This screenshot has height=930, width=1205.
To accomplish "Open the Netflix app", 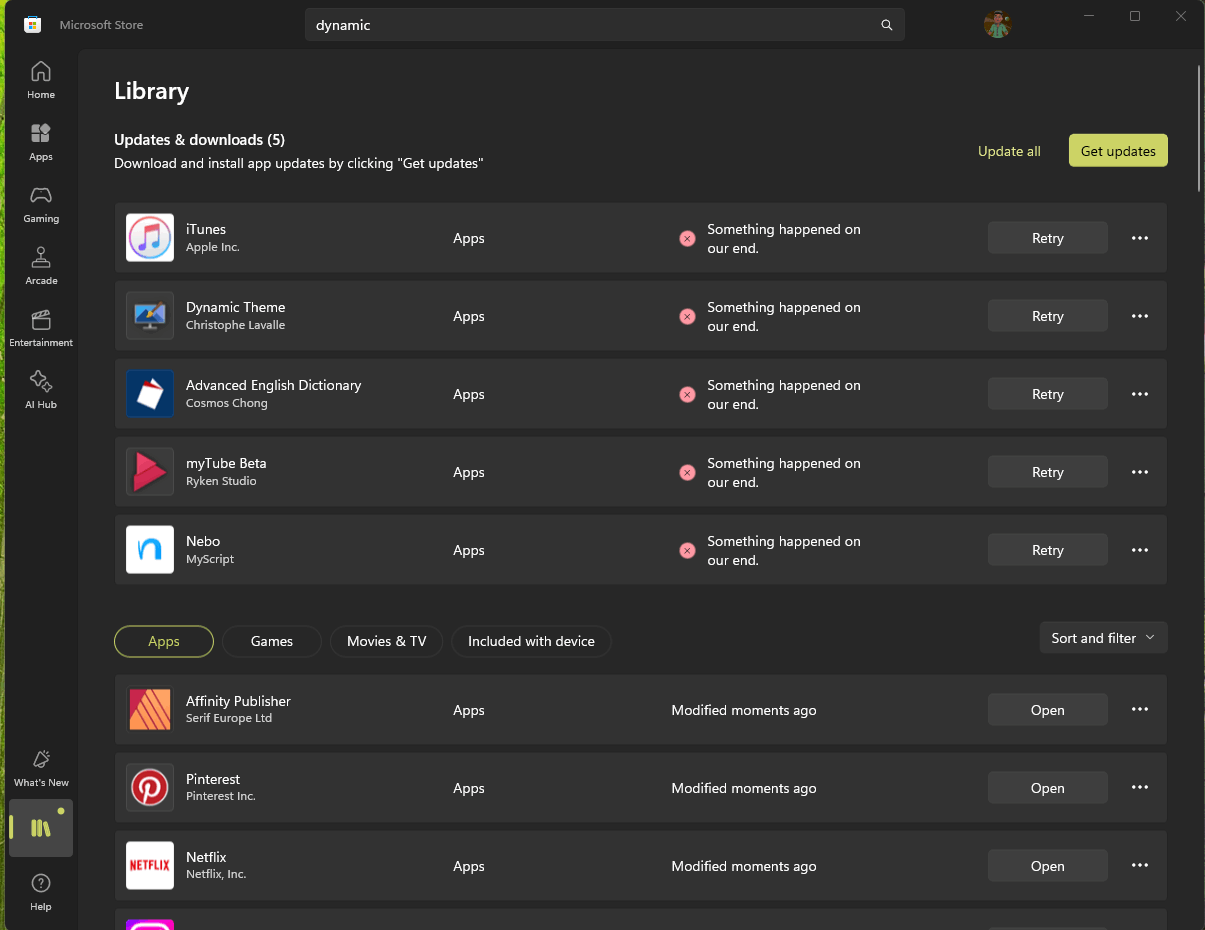I will 1048,866.
